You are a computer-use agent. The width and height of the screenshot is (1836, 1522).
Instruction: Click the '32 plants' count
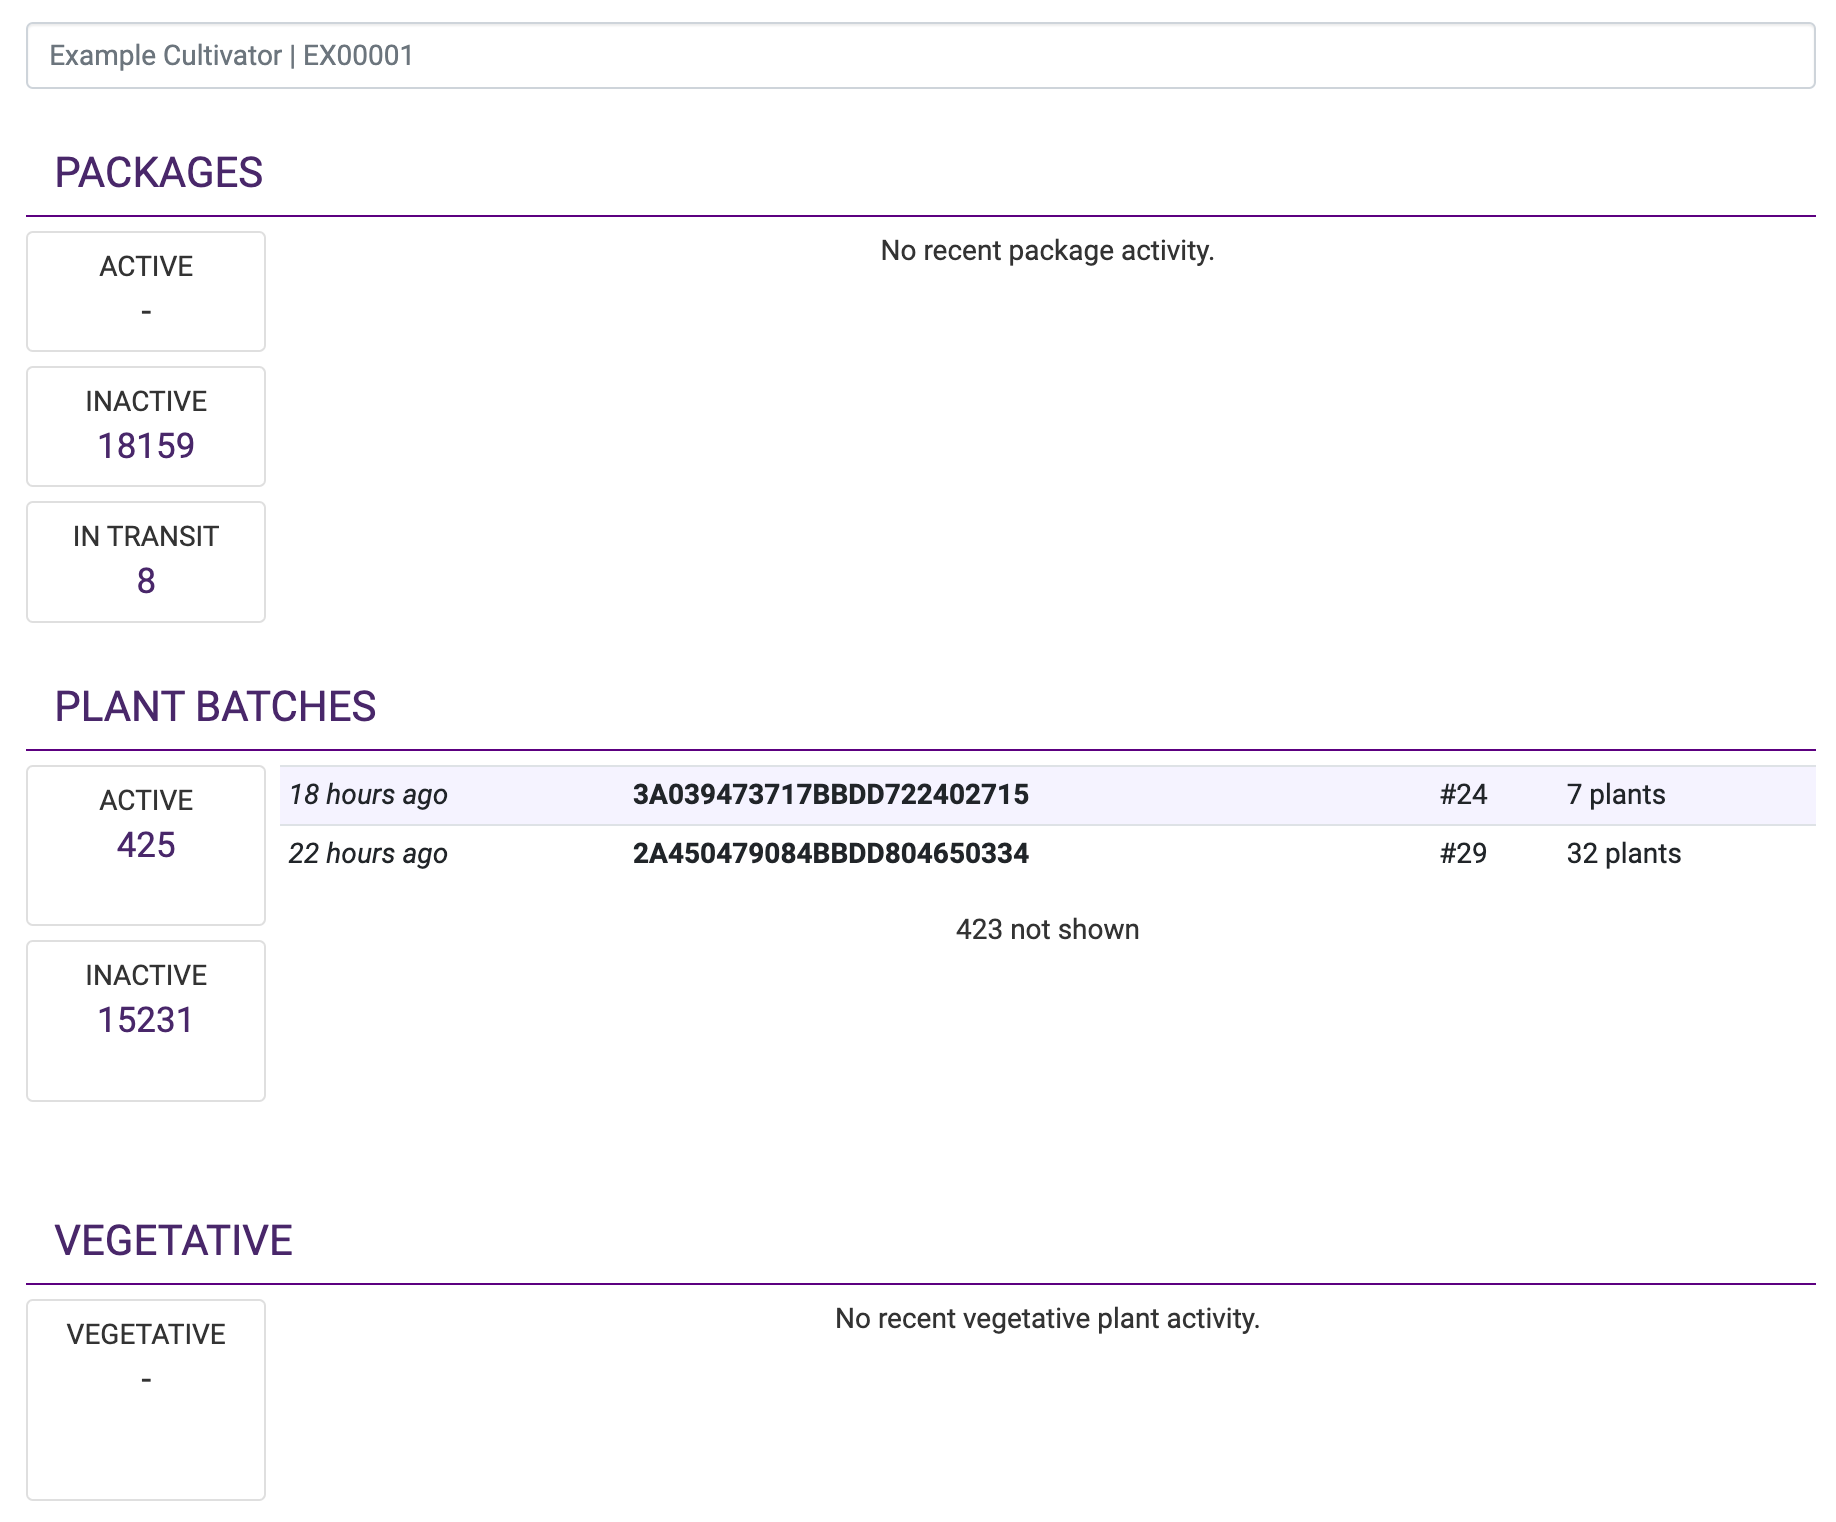1623,854
